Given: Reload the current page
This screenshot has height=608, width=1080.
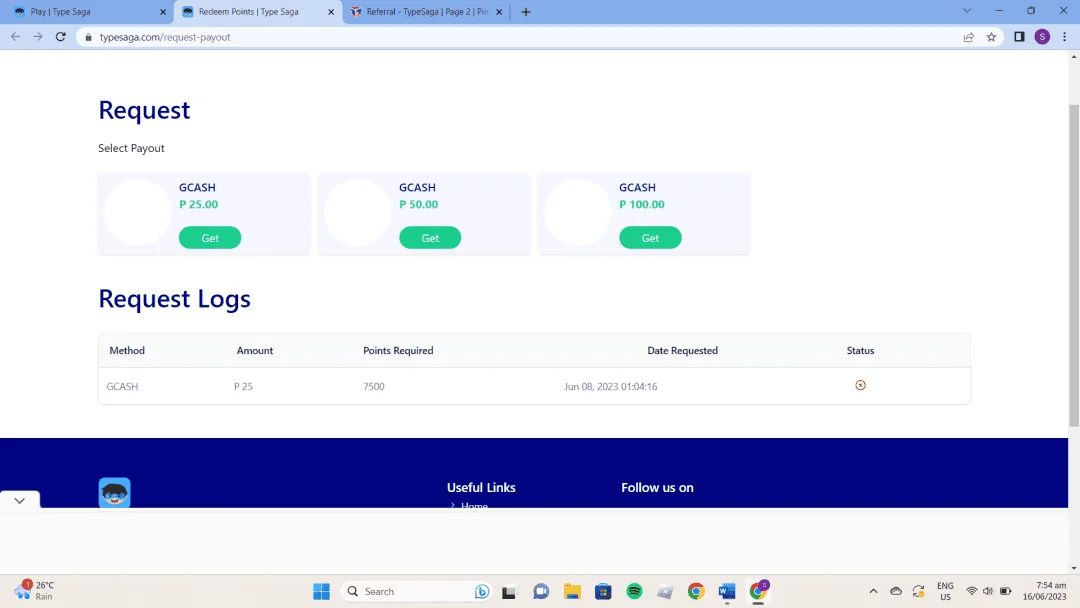Looking at the screenshot, I should click(61, 37).
